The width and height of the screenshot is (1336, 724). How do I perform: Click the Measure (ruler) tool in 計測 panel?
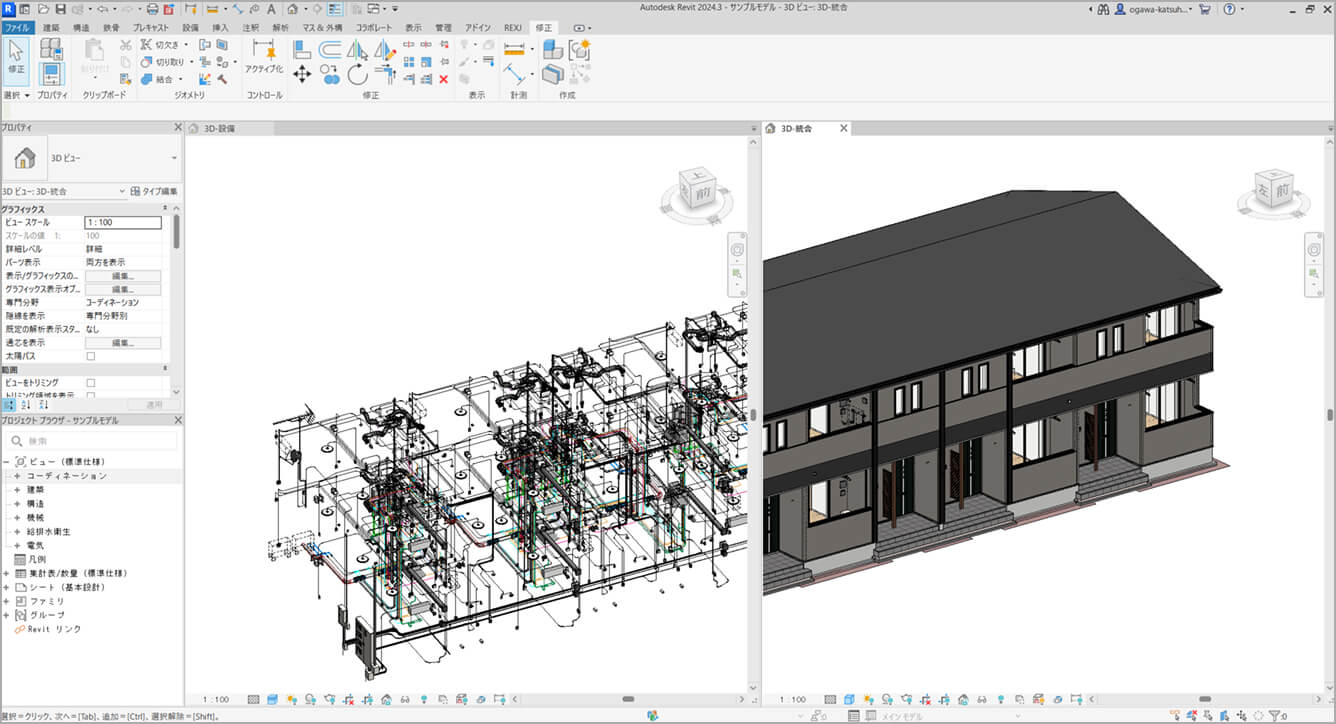(x=514, y=49)
